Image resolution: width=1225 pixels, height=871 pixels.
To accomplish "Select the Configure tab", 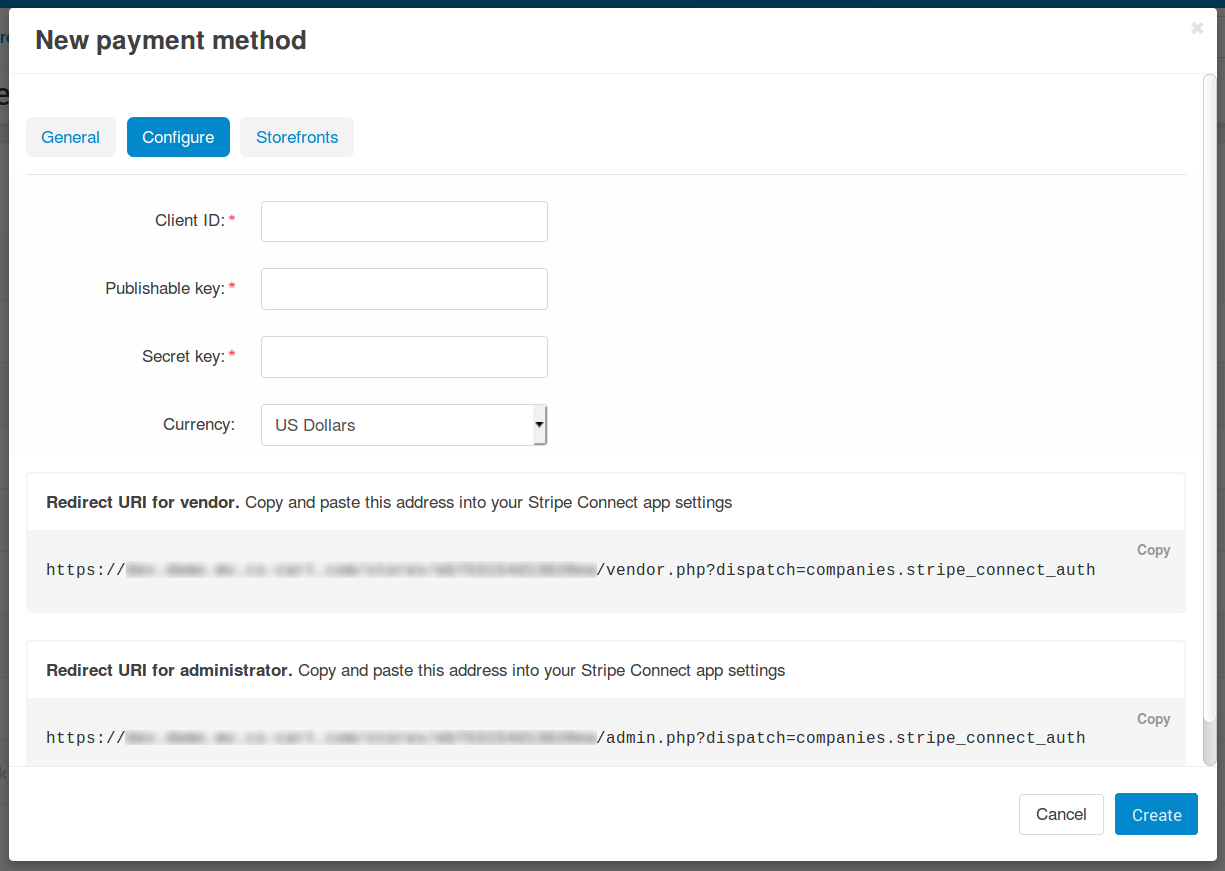I will pos(178,137).
